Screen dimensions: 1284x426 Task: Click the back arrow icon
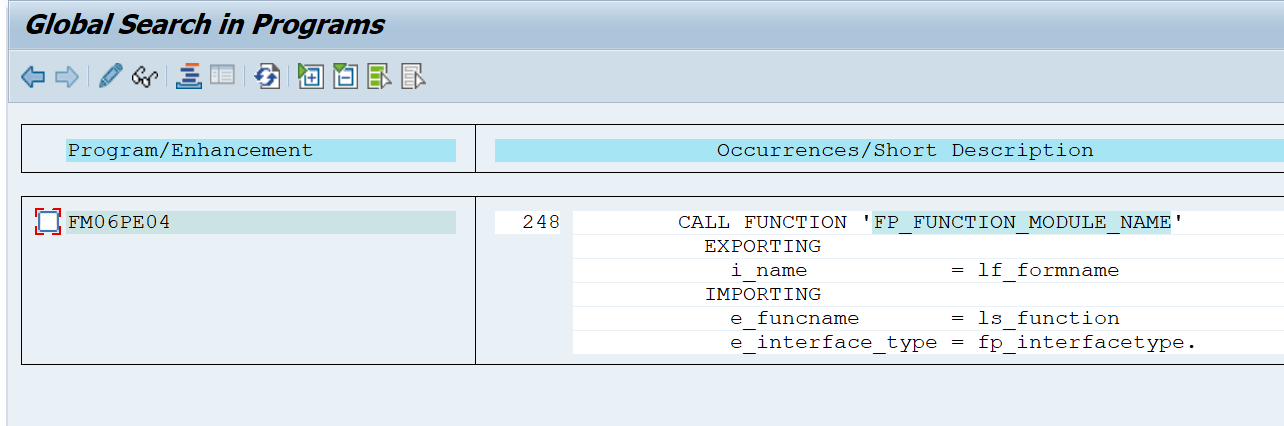pyautogui.click(x=33, y=77)
